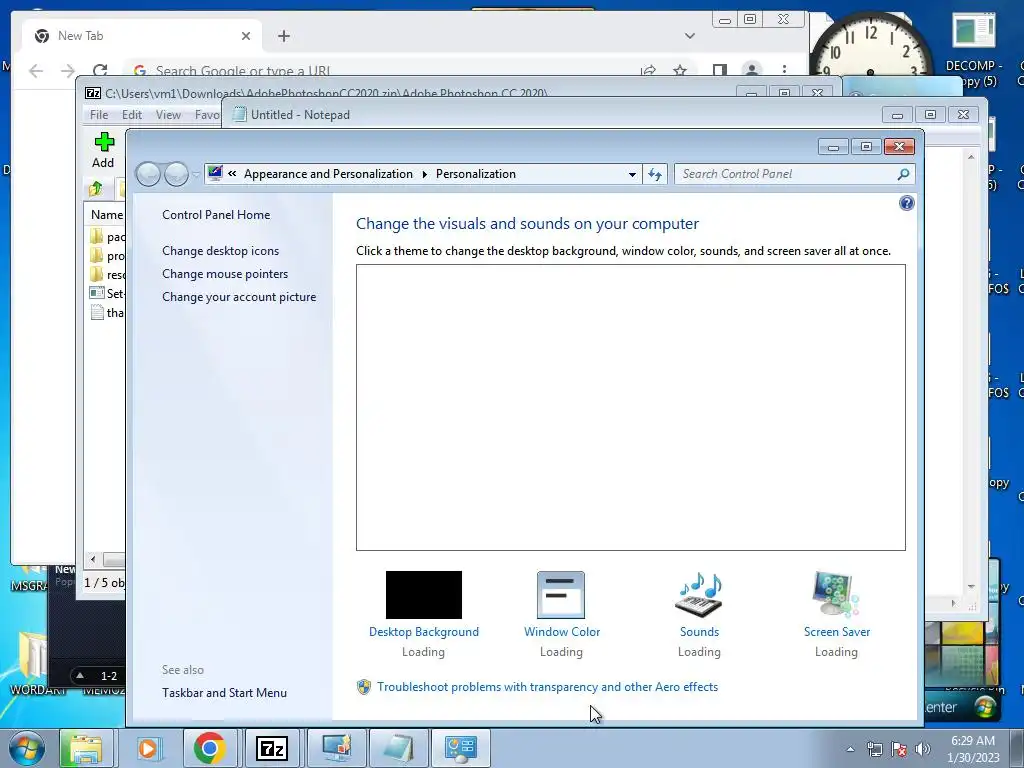Open Change mouse pointers link
Image resolution: width=1024 pixels, height=768 pixels.
coord(225,274)
